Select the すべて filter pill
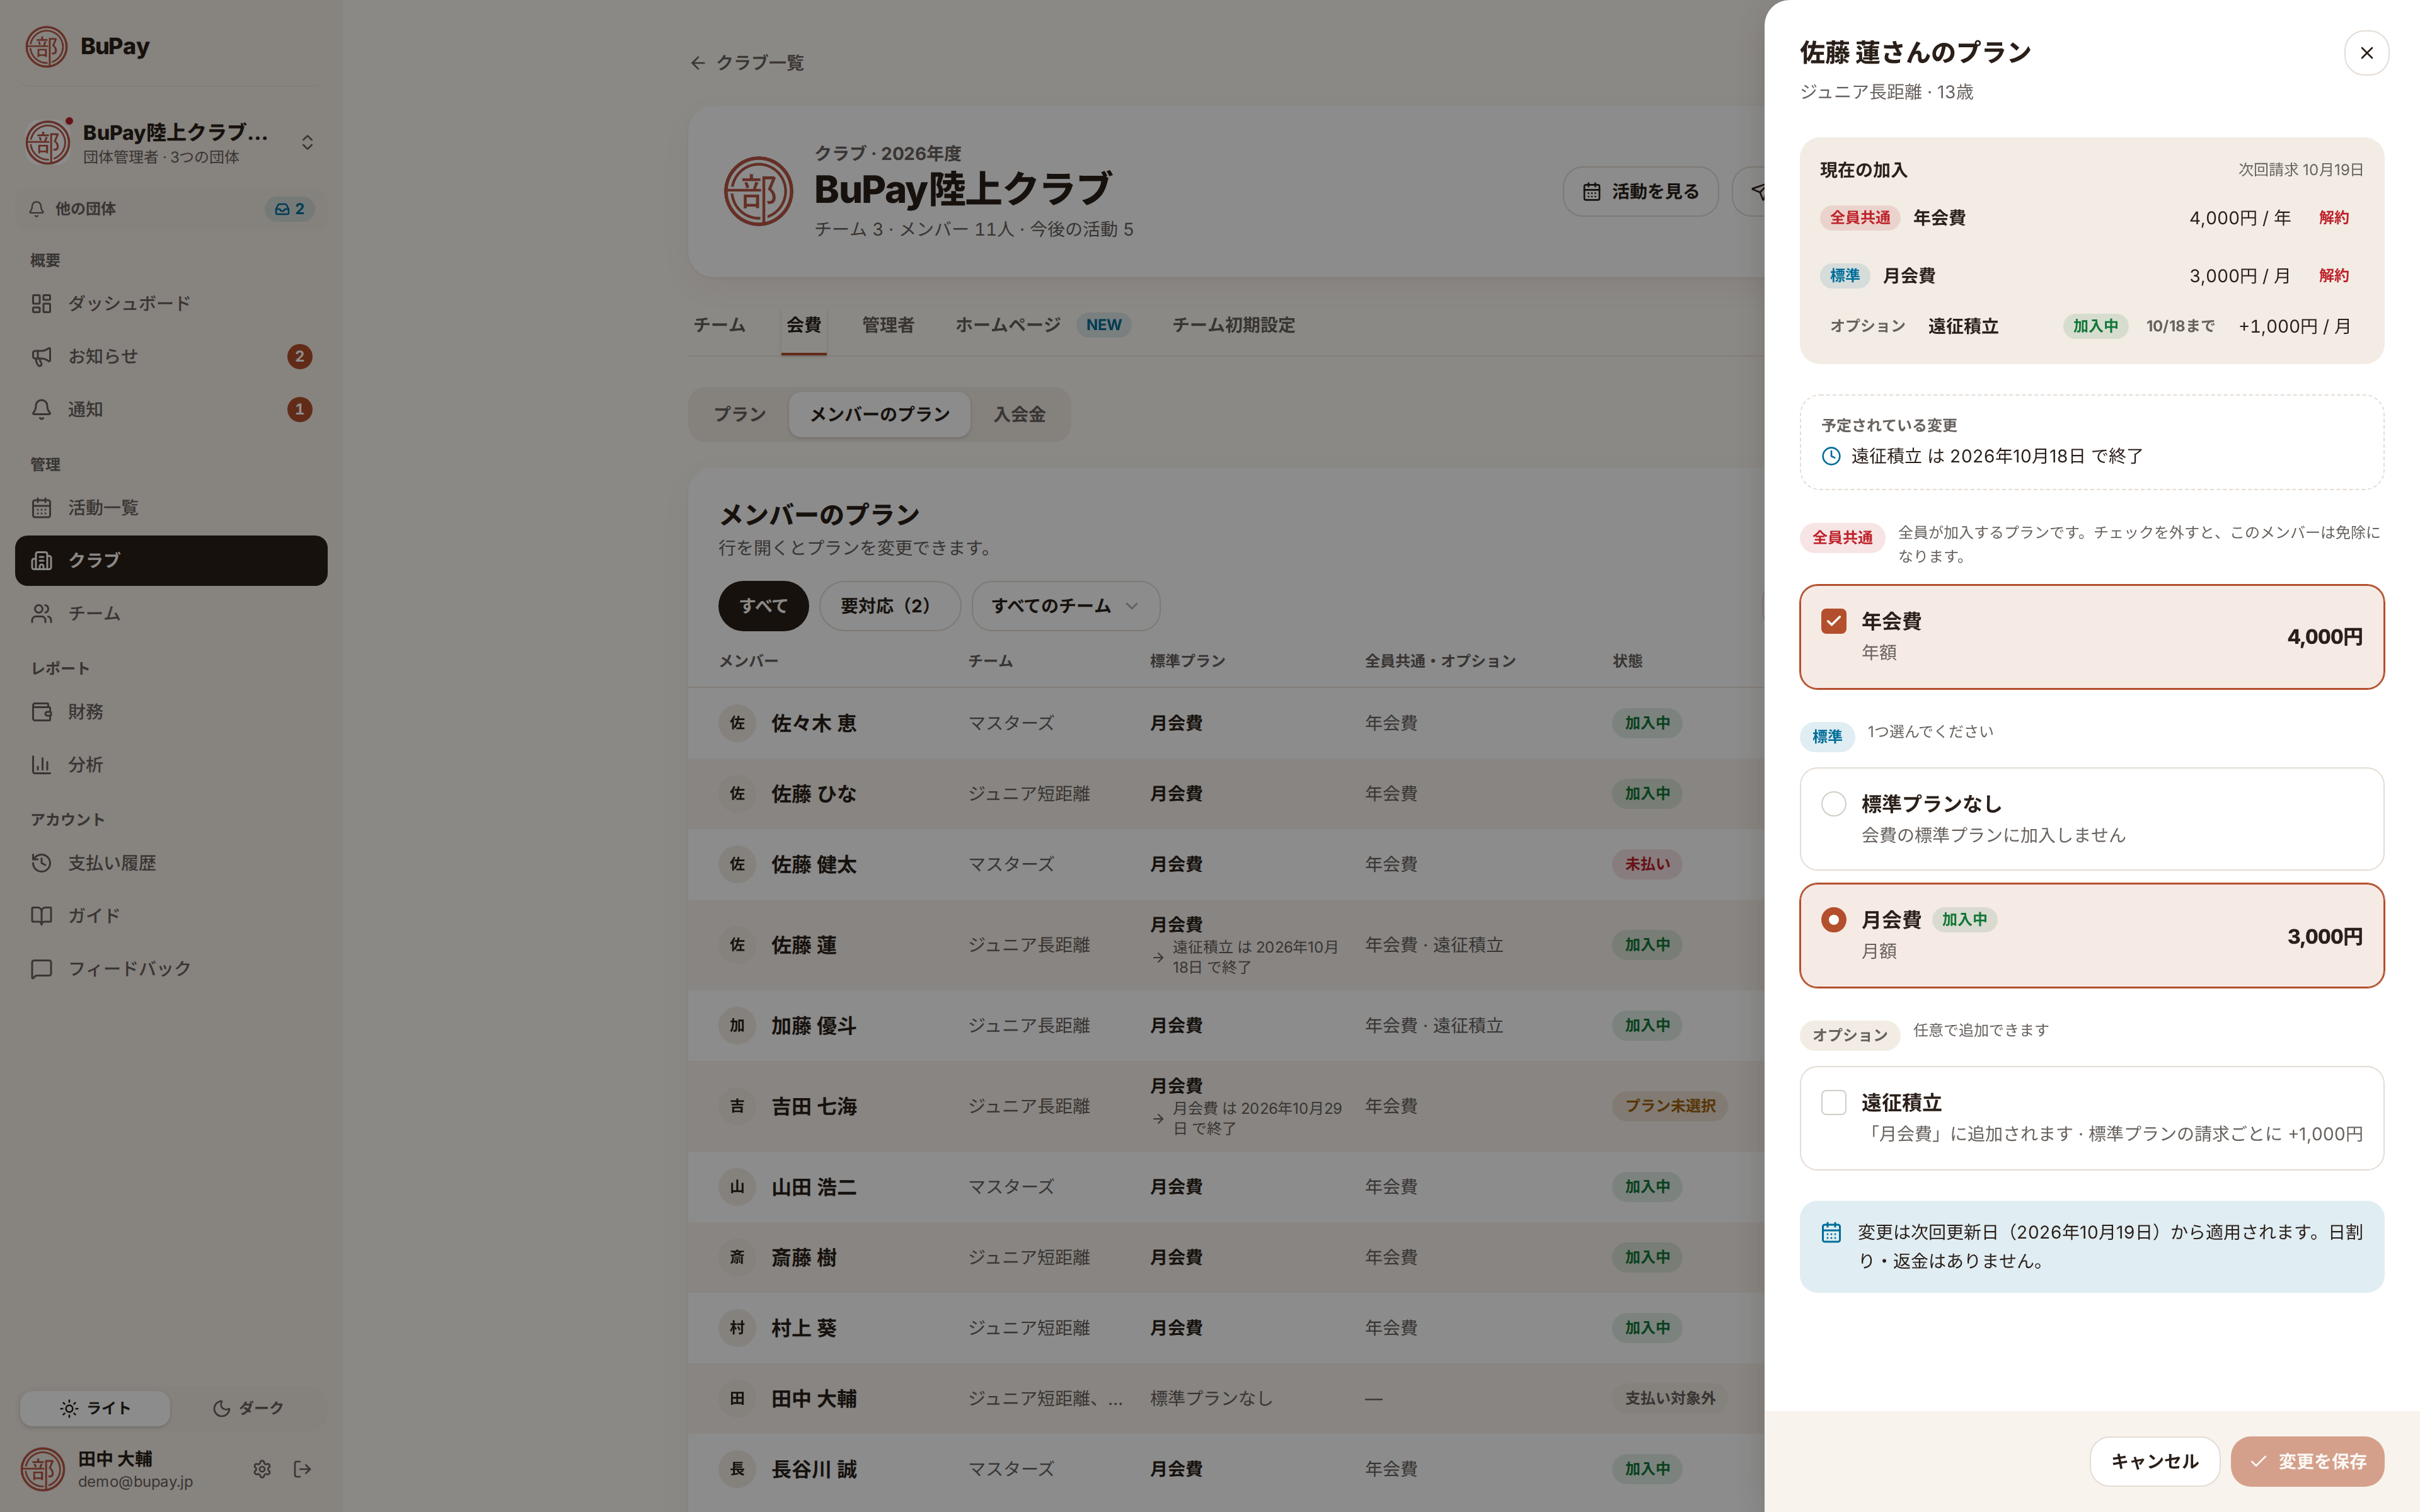This screenshot has width=2420, height=1512. (x=763, y=606)
